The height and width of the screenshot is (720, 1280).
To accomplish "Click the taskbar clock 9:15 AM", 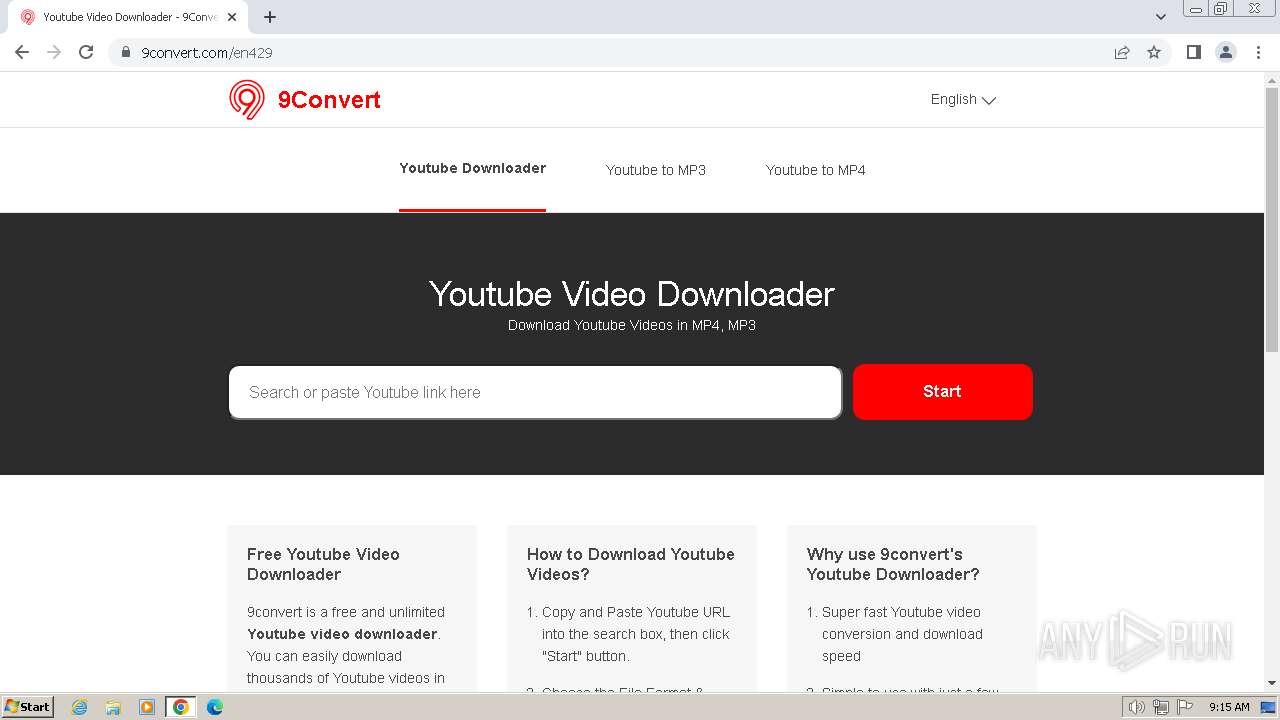I will [1229, 707].
